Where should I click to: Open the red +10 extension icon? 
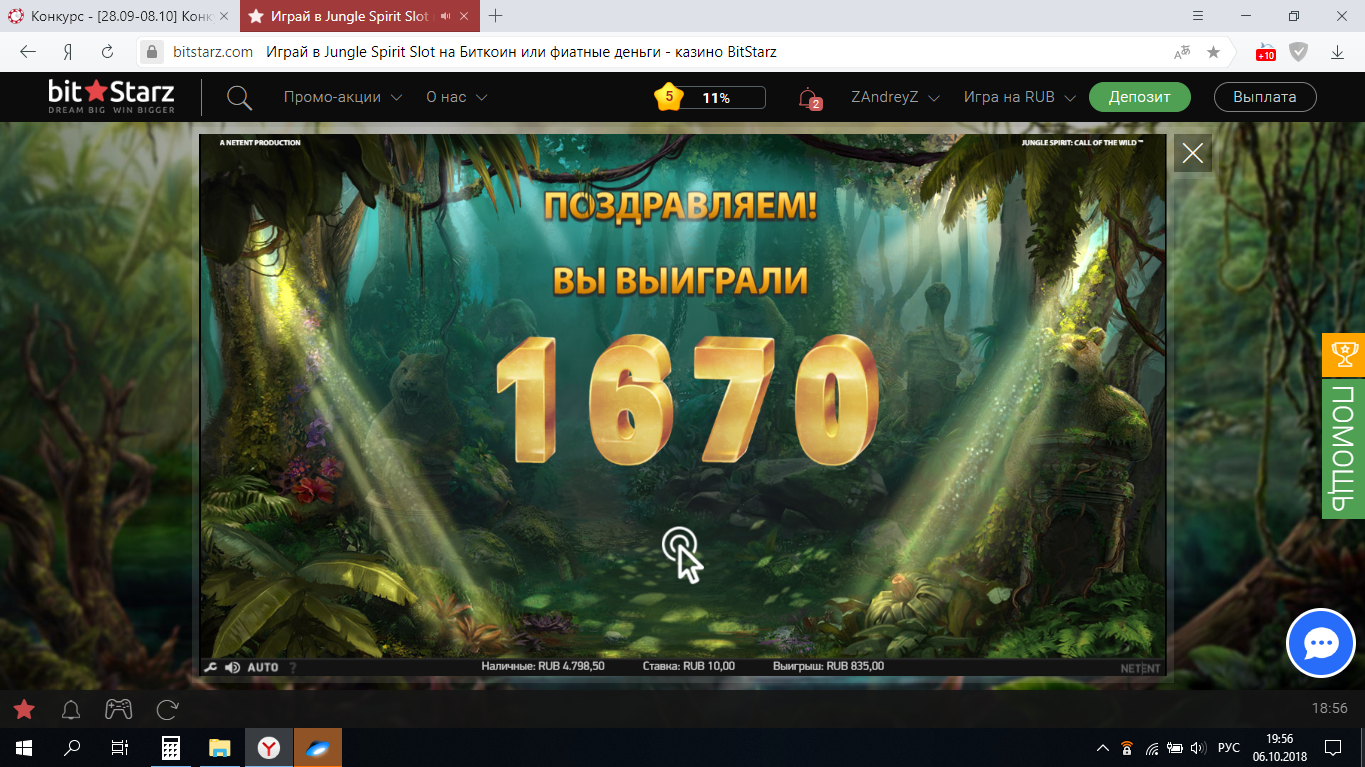(x=1266, y=52)
